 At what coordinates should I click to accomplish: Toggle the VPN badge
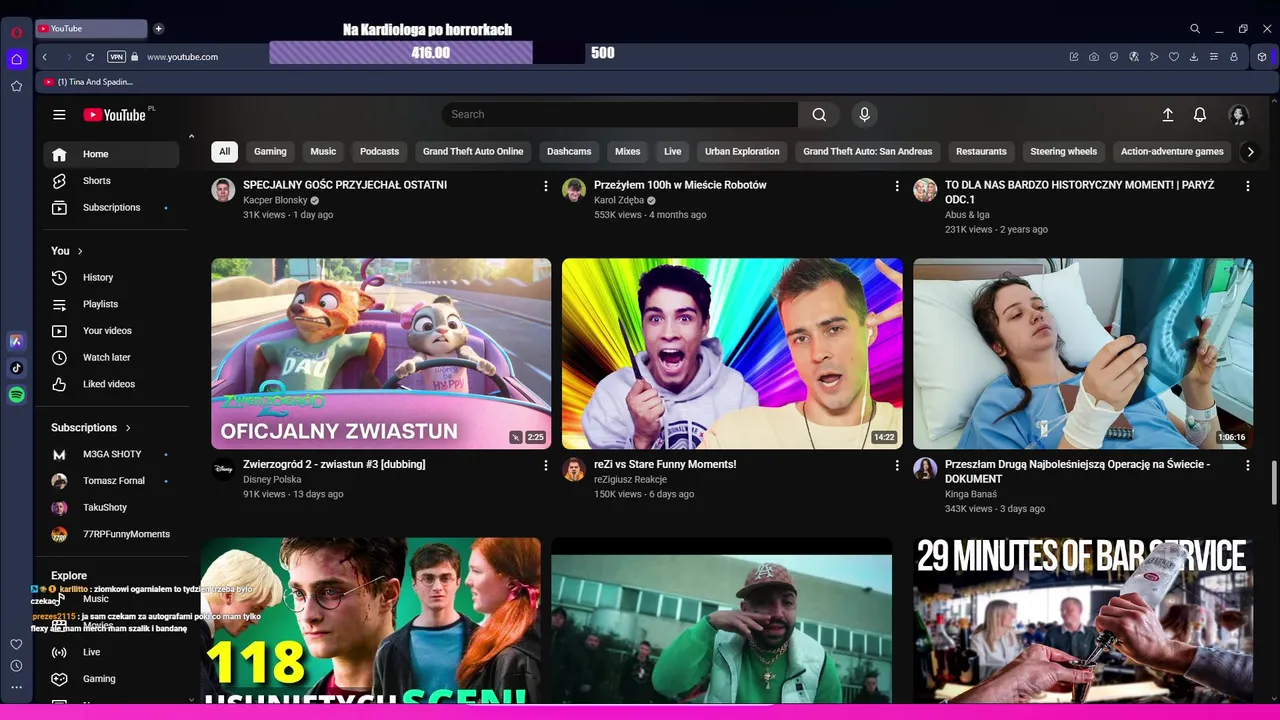pyautogui.click(x=116, y=57)
